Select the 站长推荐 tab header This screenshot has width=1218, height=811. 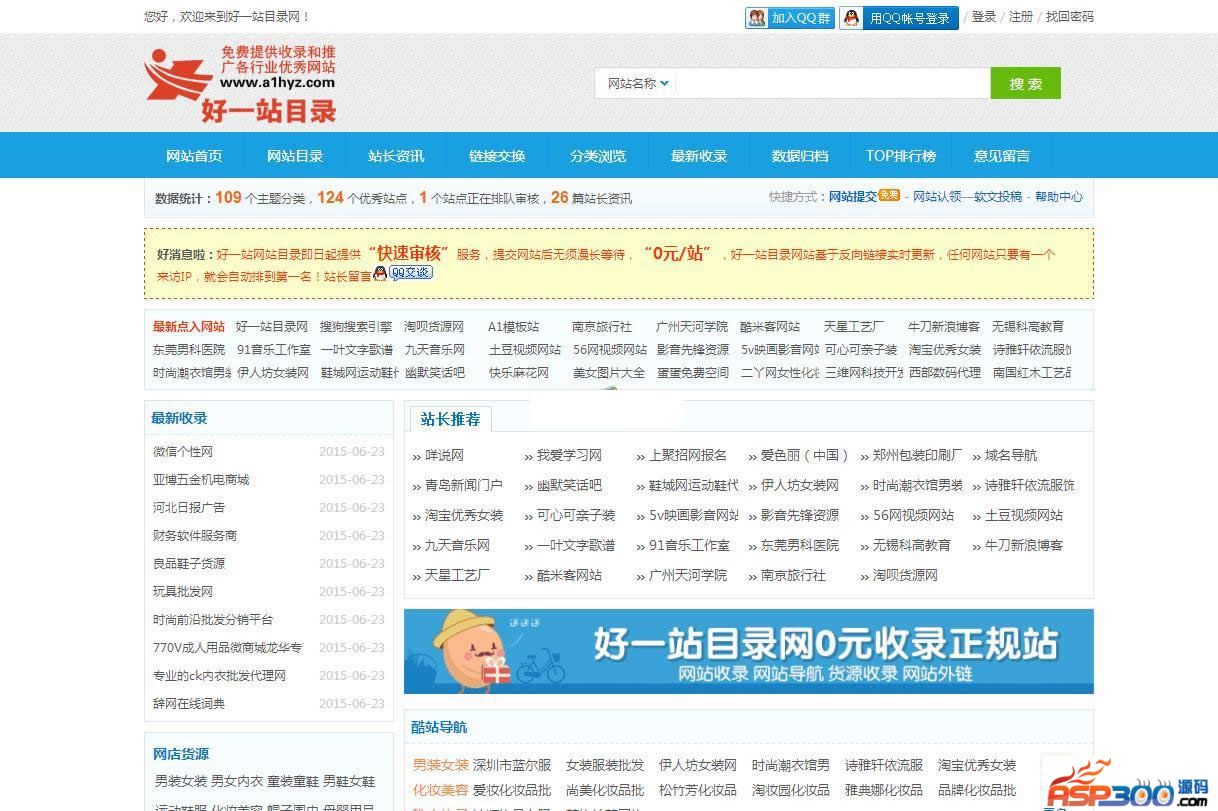coord(450,419)
